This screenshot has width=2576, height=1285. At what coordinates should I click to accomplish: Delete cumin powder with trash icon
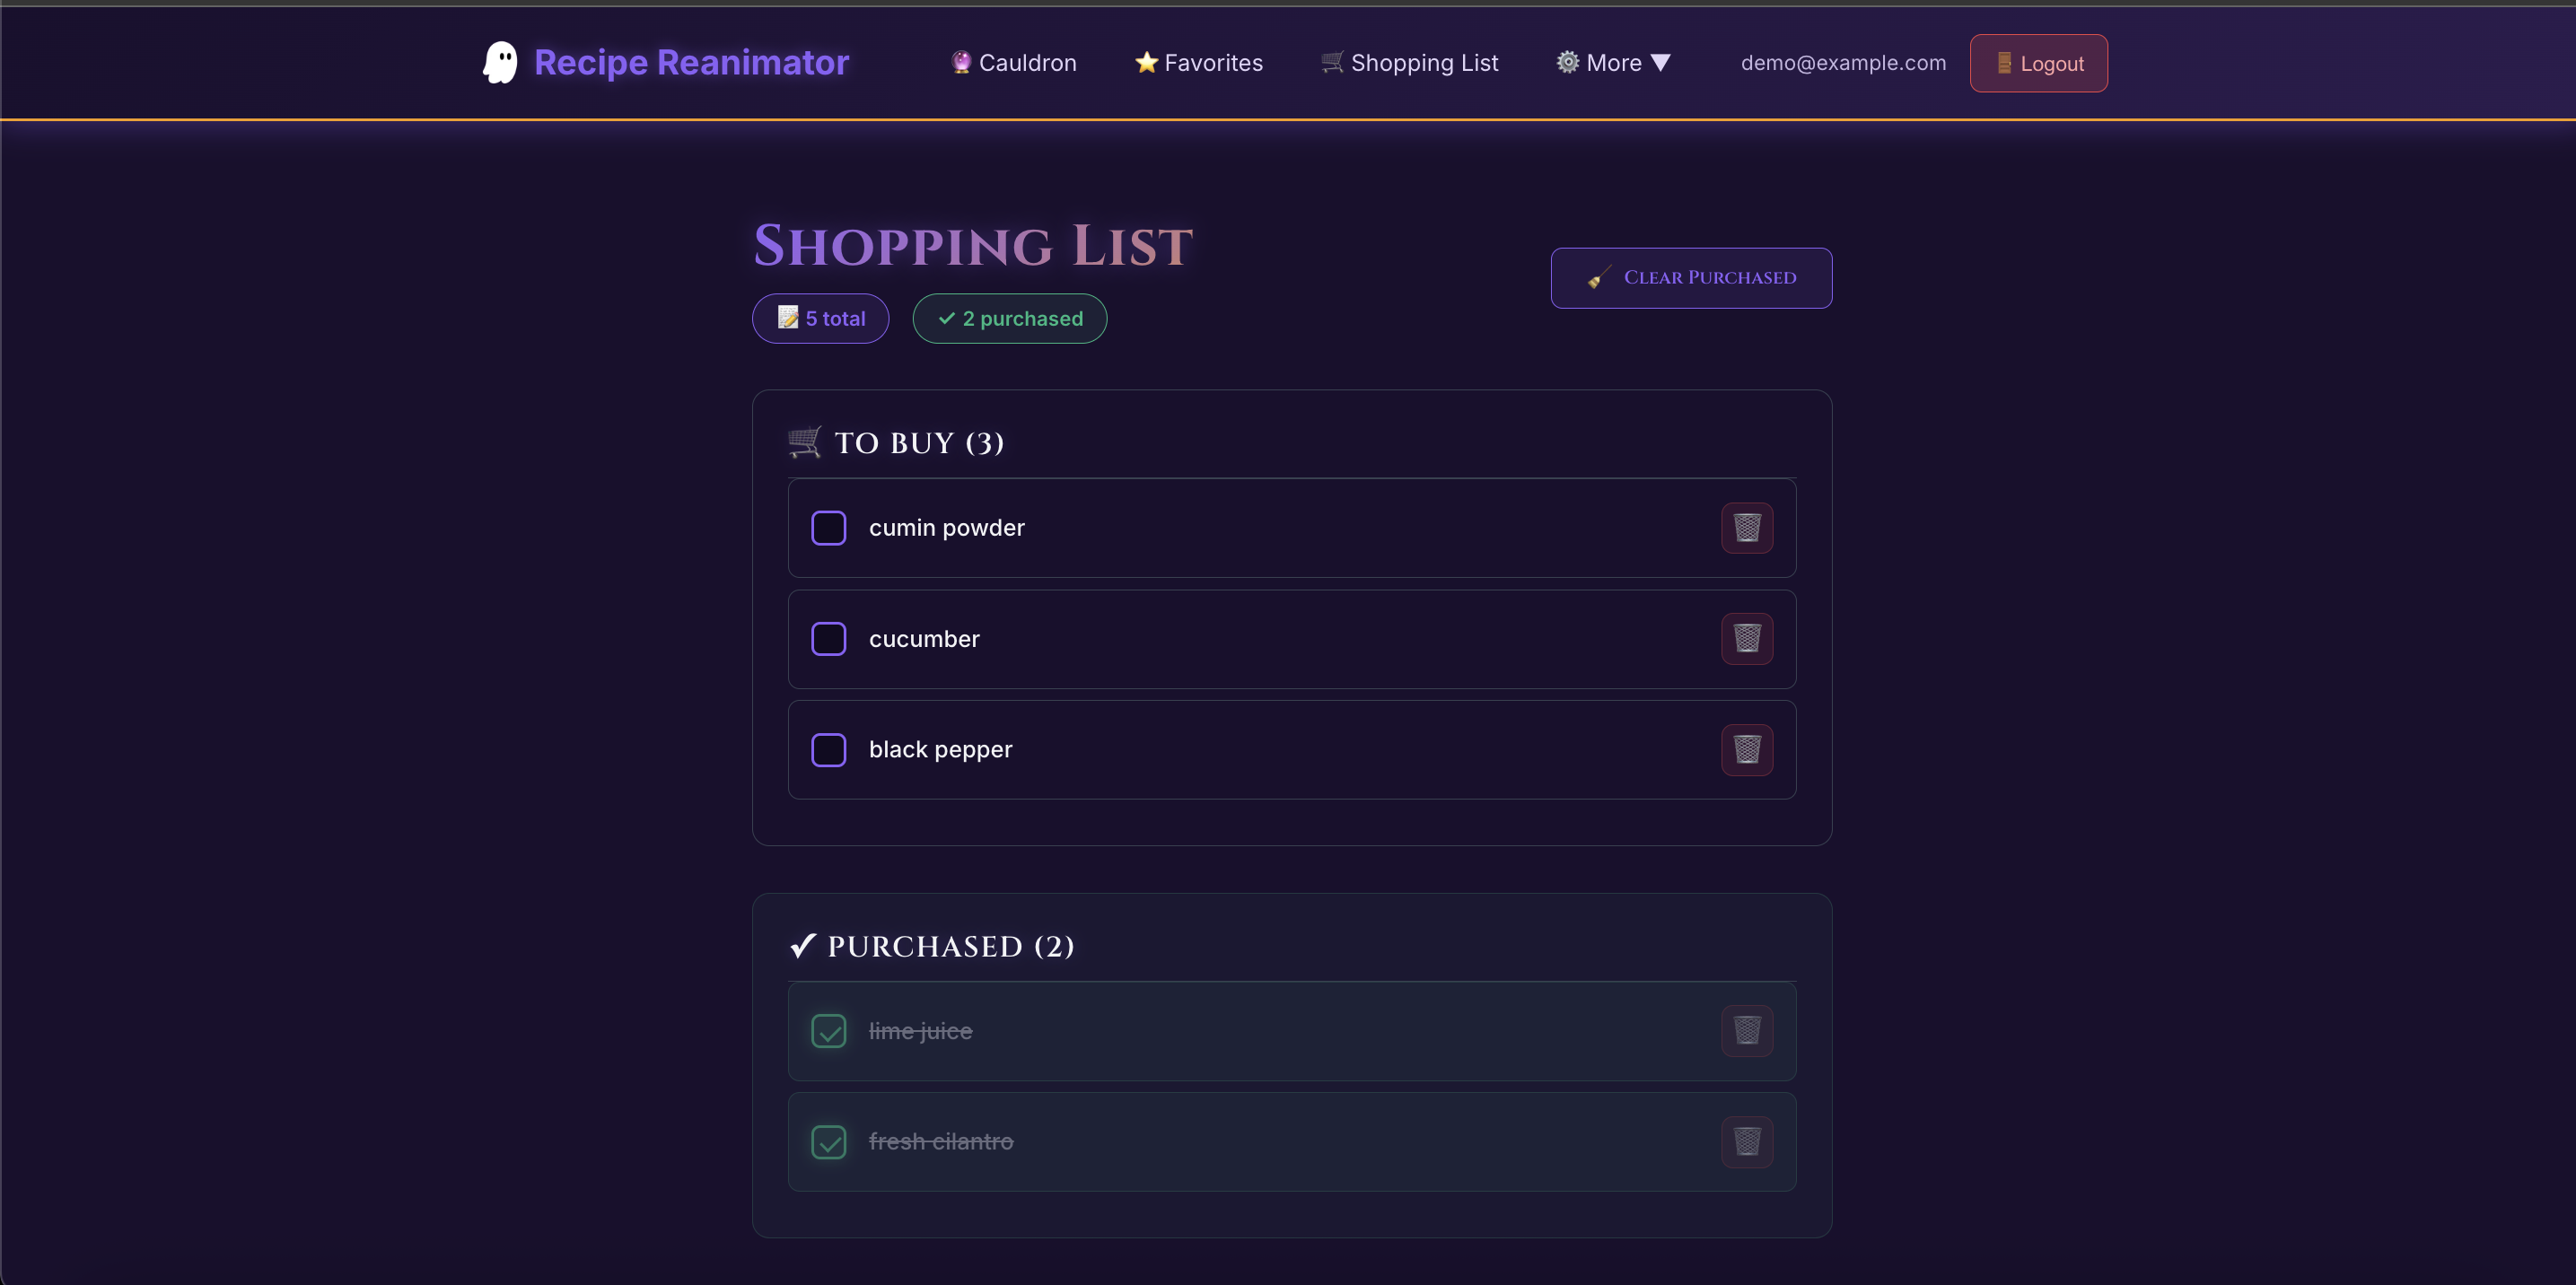click(x=1746, y=527)
